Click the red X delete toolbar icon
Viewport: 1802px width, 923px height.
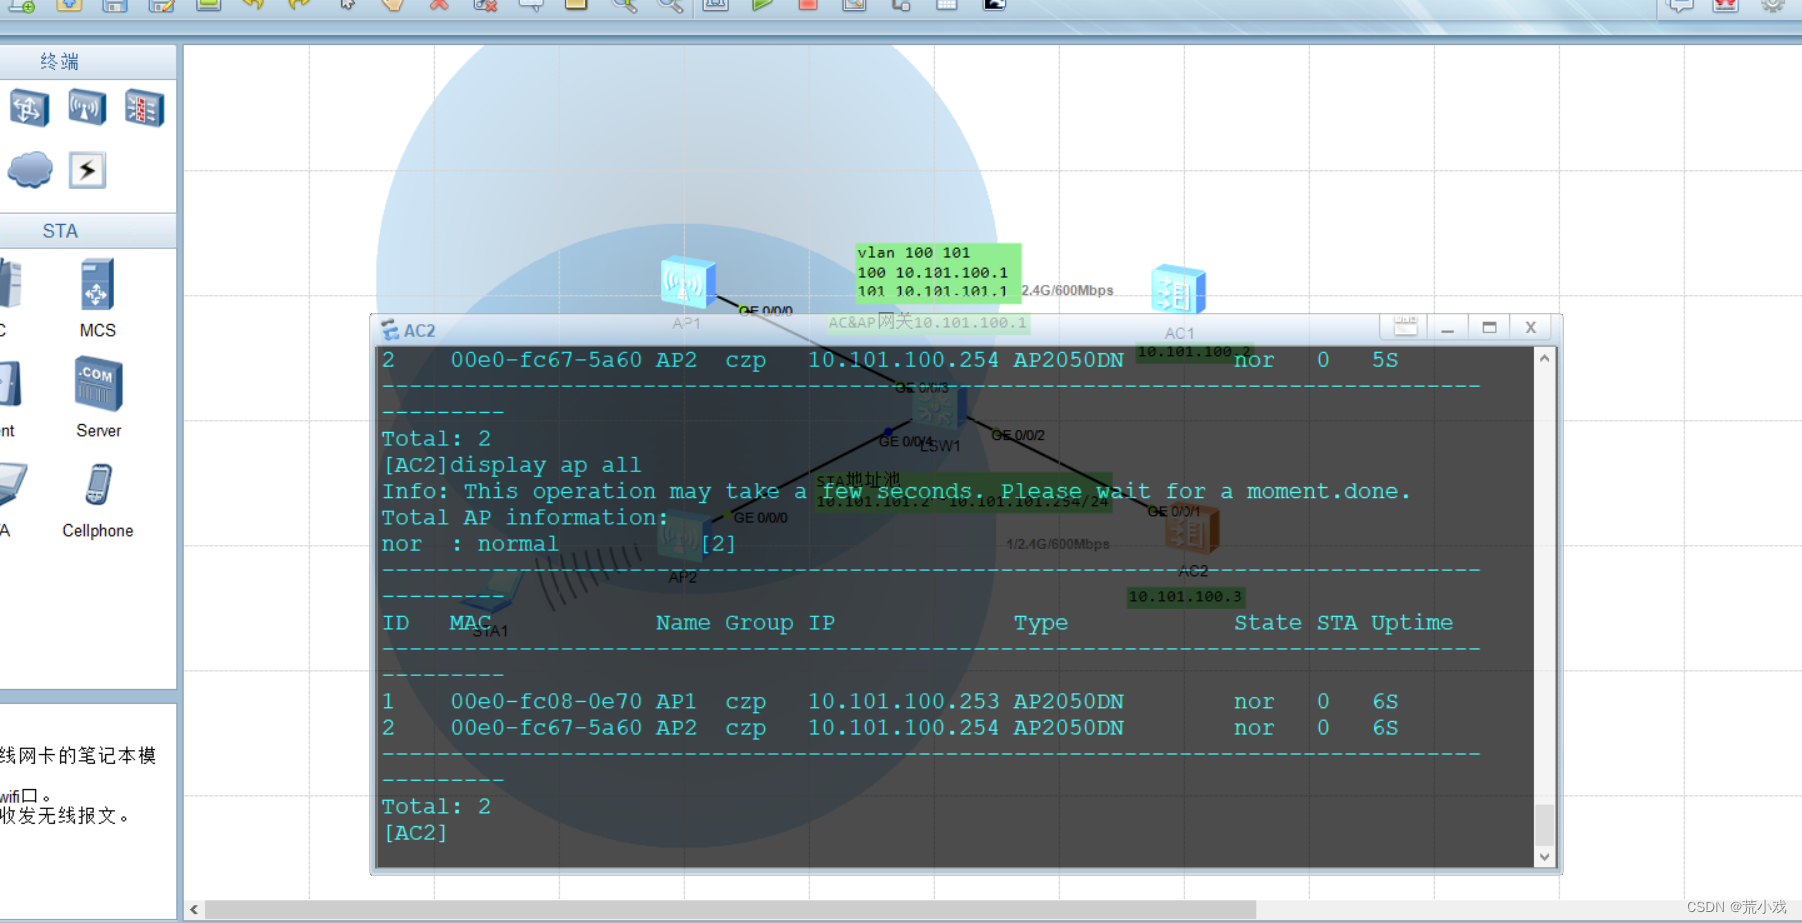(438, 4)
